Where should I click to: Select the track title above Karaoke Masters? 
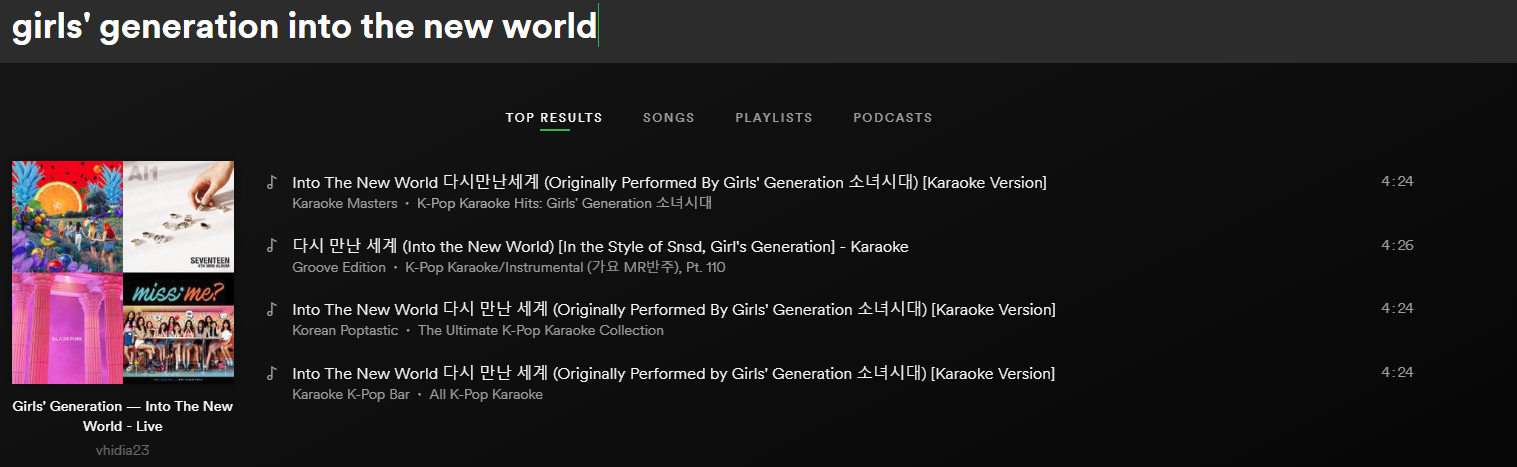pos(669,182)
